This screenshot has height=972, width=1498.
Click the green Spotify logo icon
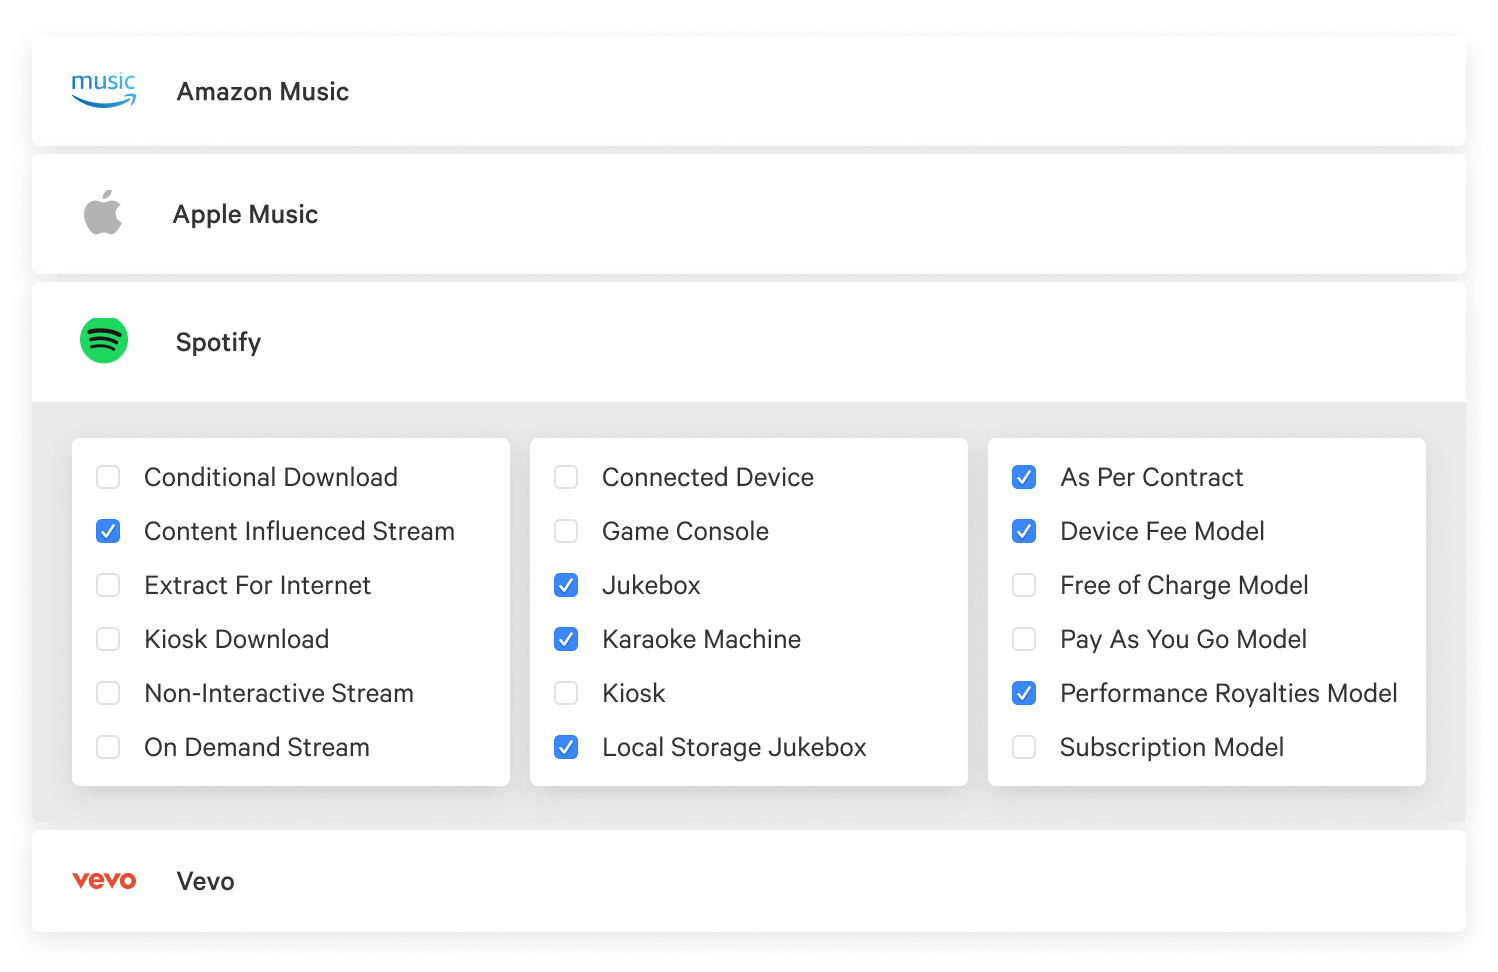point(104,340)
